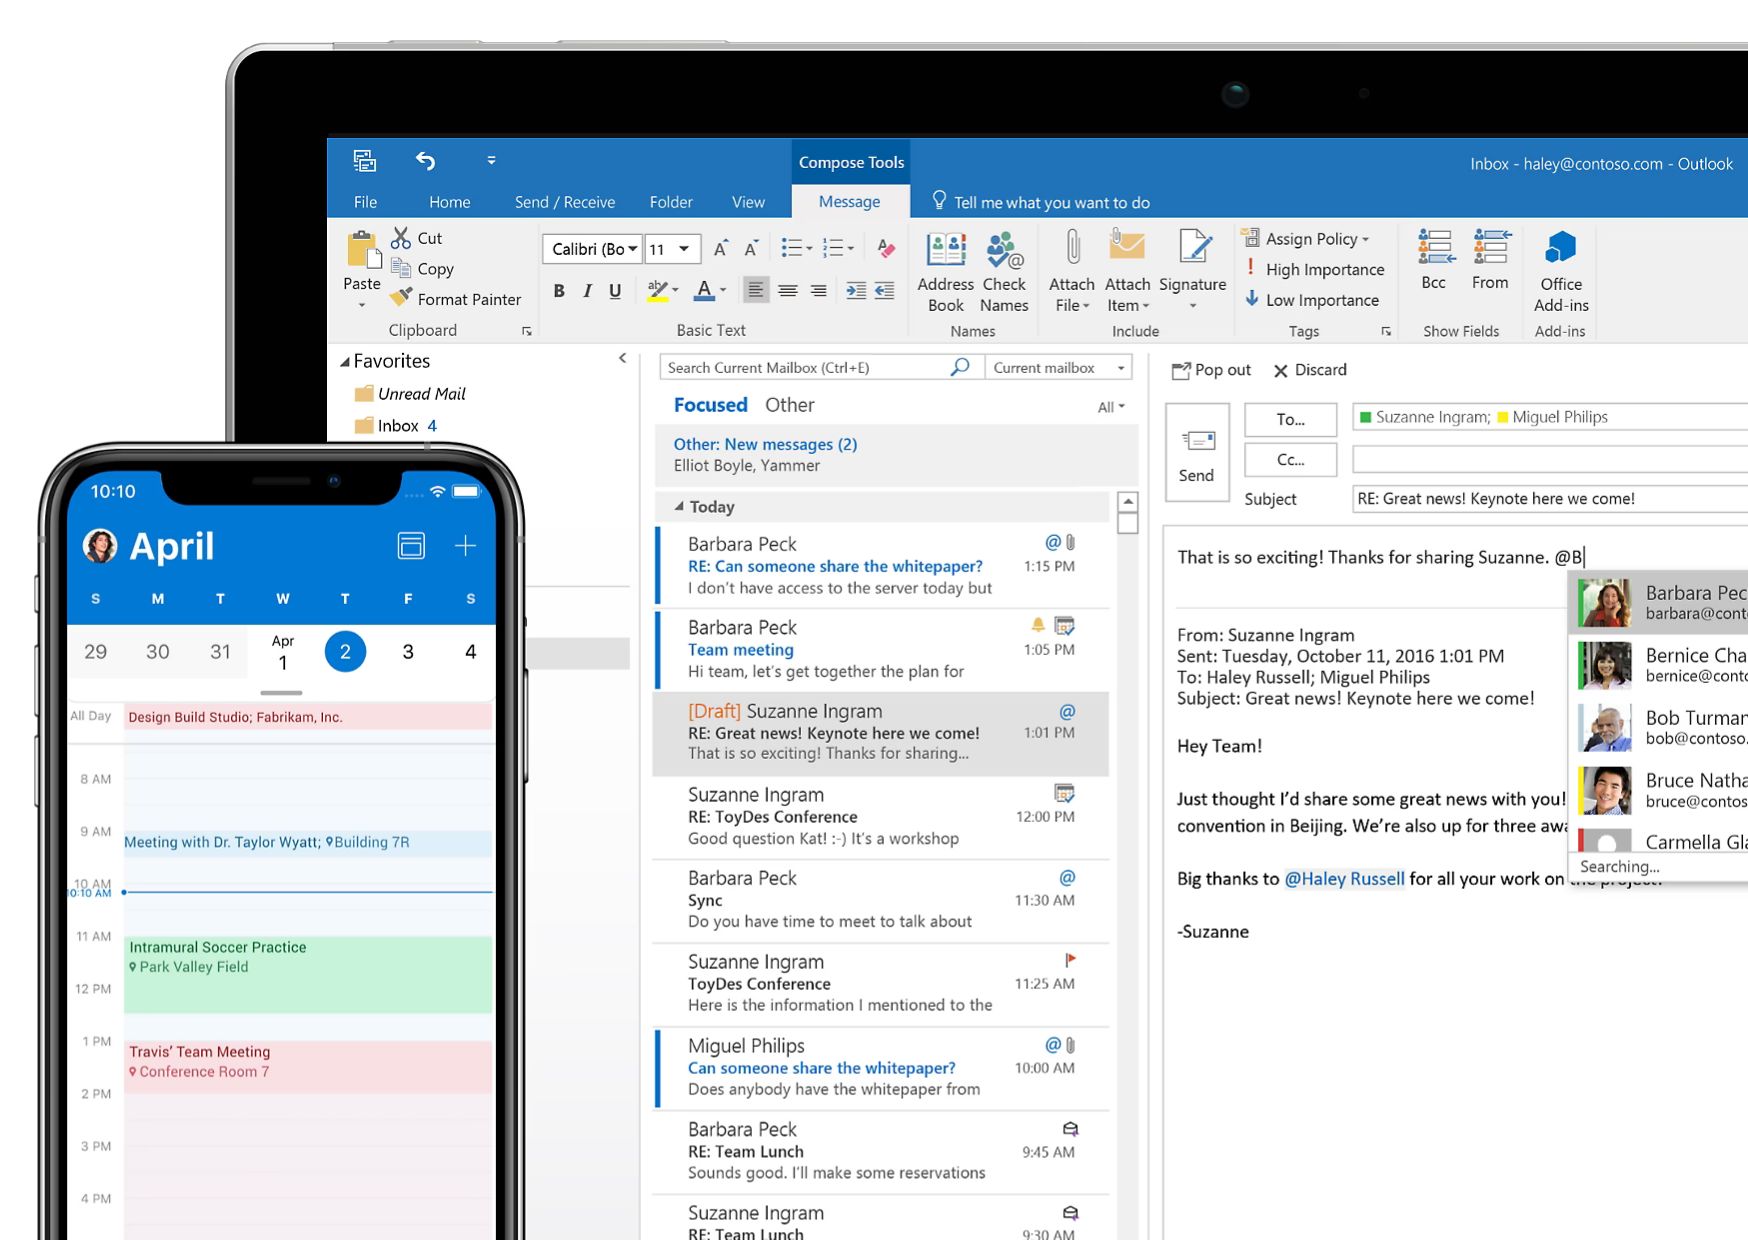Switch to the Home tab
This screenshot has height=1240, width=1748.
[x=450, y=202]
